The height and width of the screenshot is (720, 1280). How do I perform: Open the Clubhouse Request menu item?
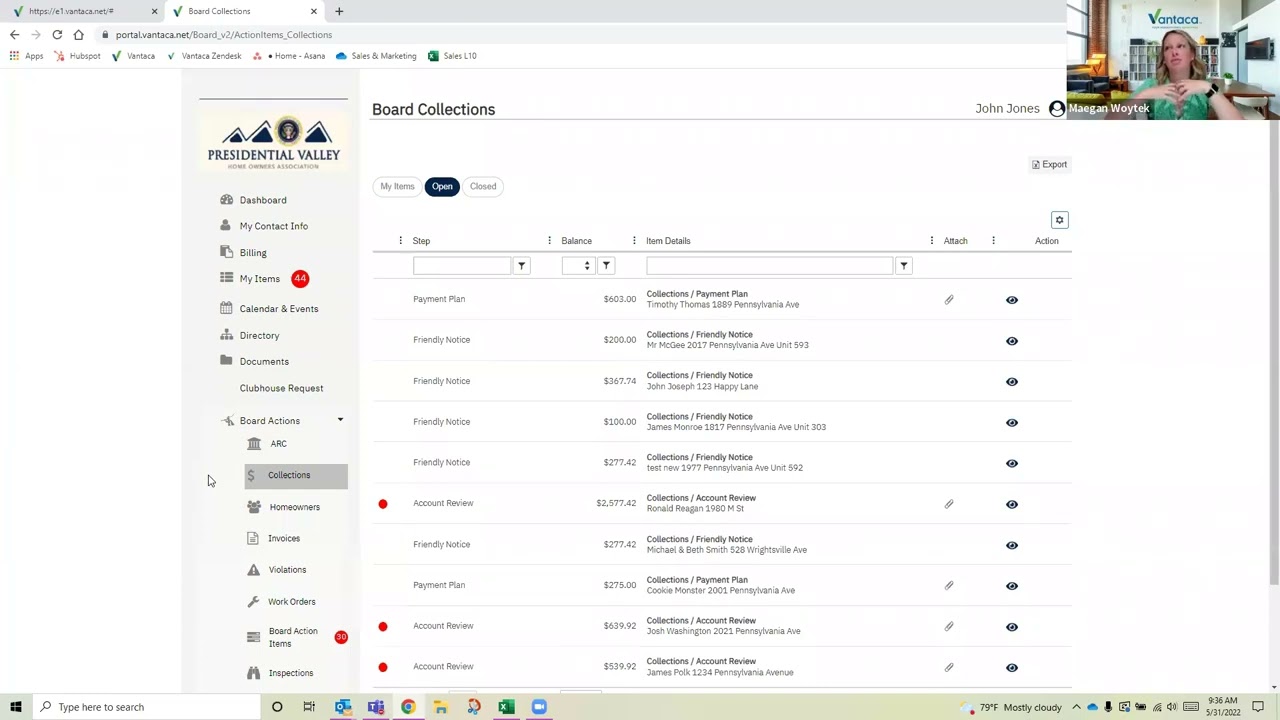281,388
